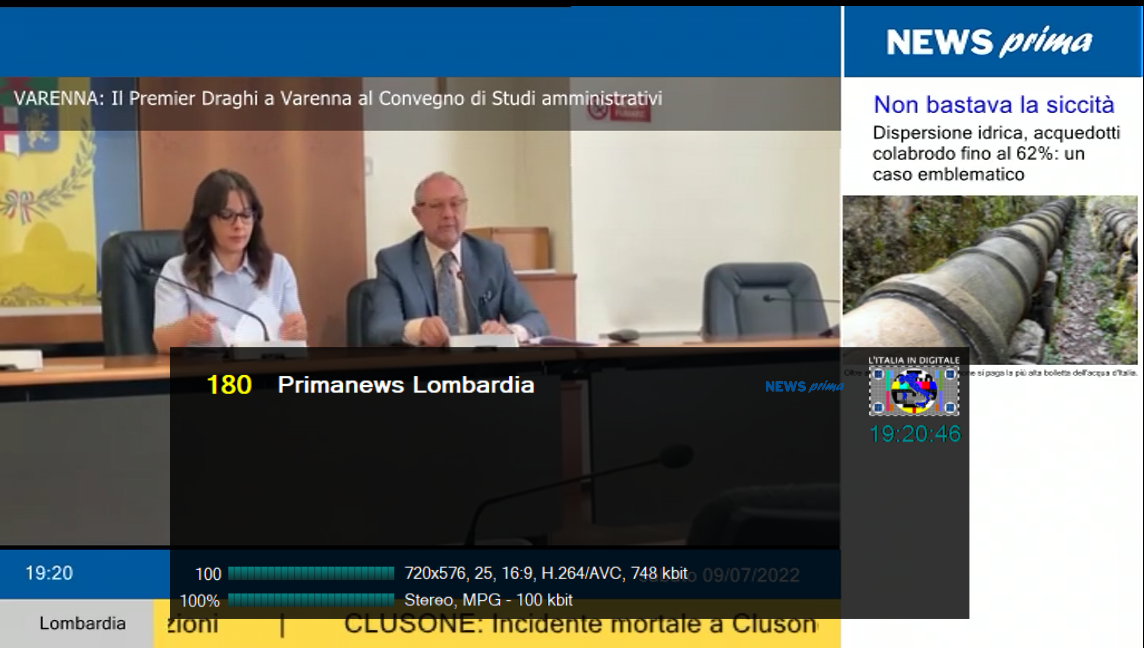The height and width of the screenshot is (648, 1144).
Task: Click the NEWS prima header logo
Action: point(989,42)
